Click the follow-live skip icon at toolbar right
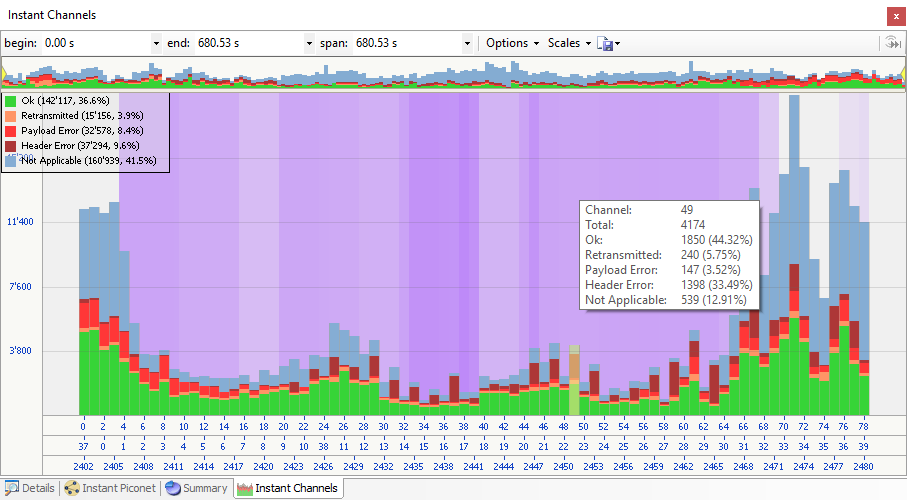 (x=889, y=43)
